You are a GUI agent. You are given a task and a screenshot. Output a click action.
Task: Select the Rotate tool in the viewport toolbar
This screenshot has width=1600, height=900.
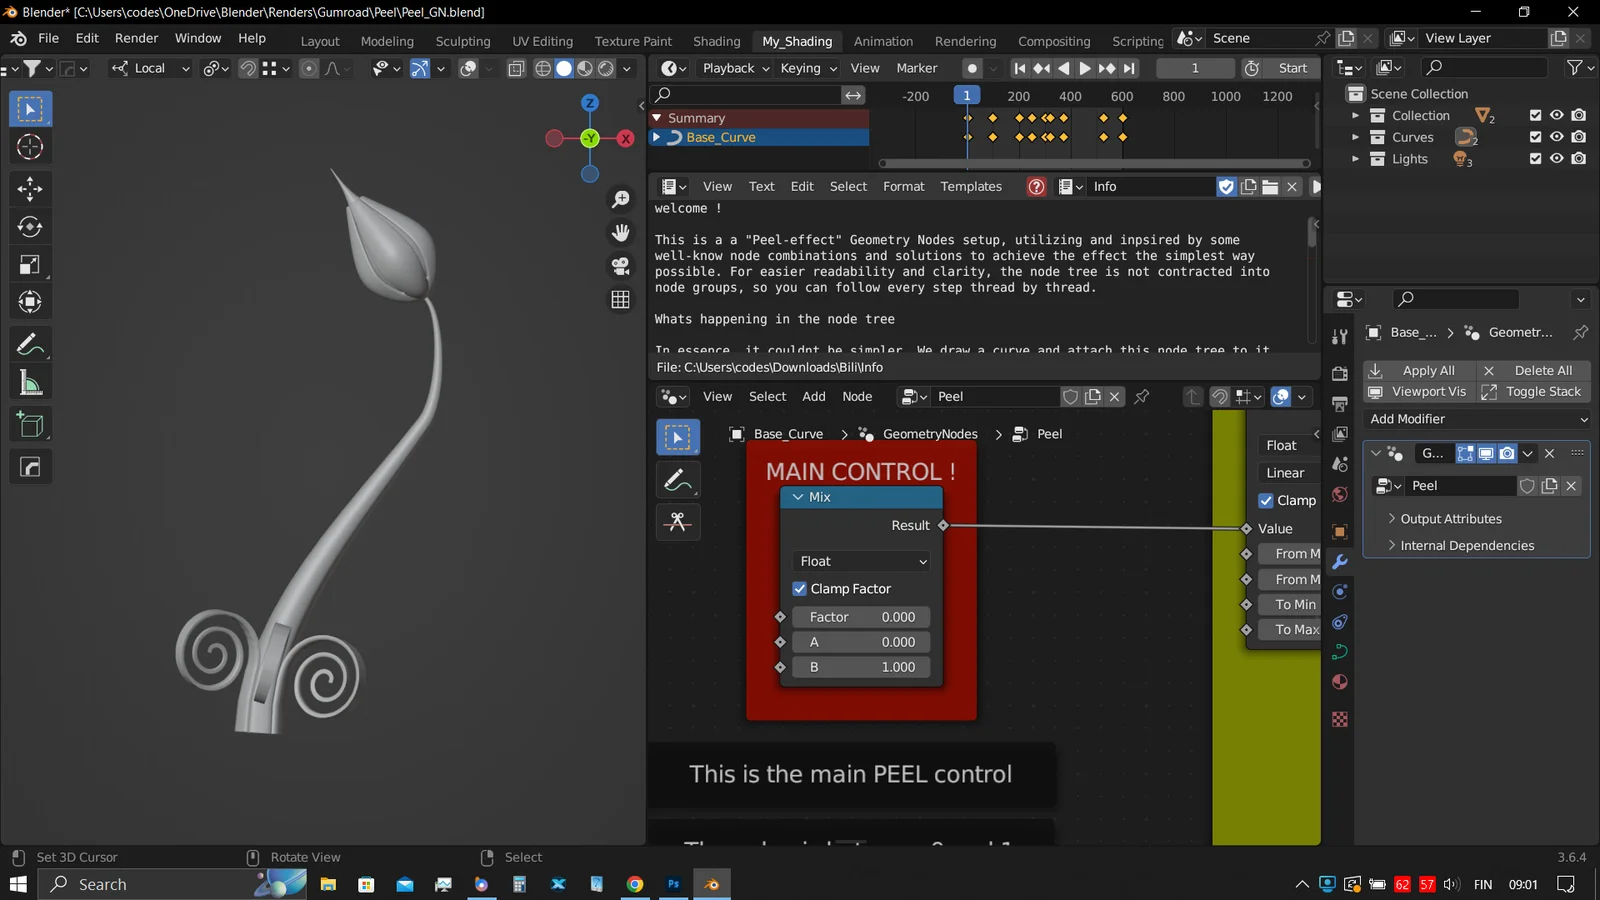tap(30, 226)
